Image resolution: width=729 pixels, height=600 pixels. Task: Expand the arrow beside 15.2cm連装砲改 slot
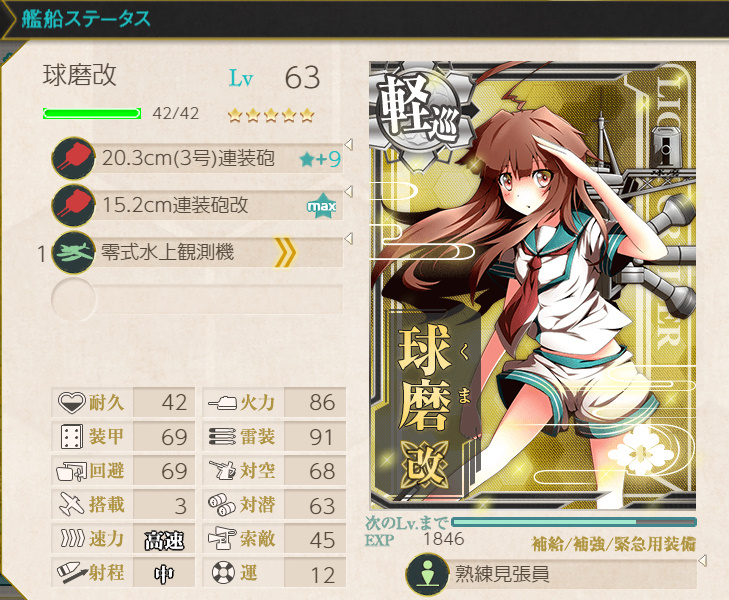(348, 191)
